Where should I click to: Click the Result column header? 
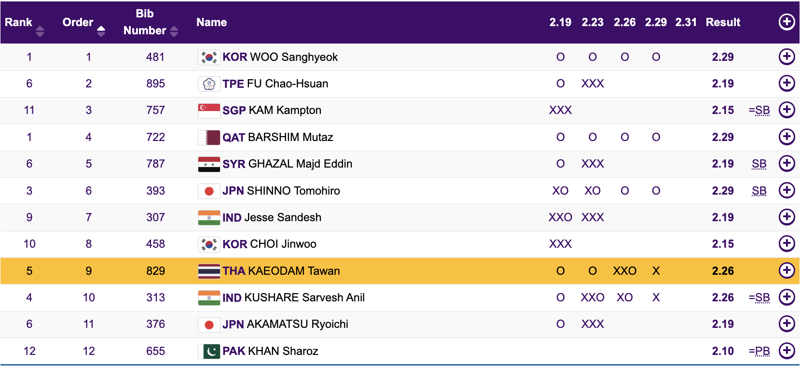point(723,22)
